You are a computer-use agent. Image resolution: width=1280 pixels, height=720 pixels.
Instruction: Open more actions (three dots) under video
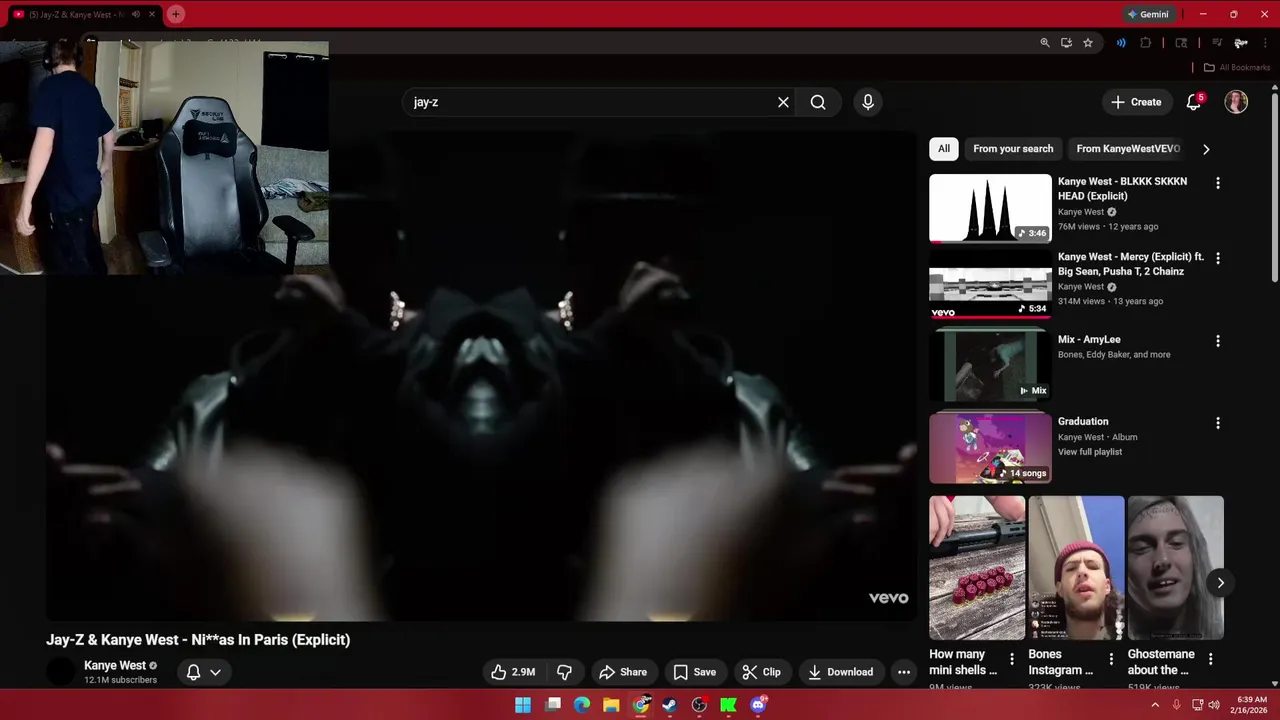point(904,672)
